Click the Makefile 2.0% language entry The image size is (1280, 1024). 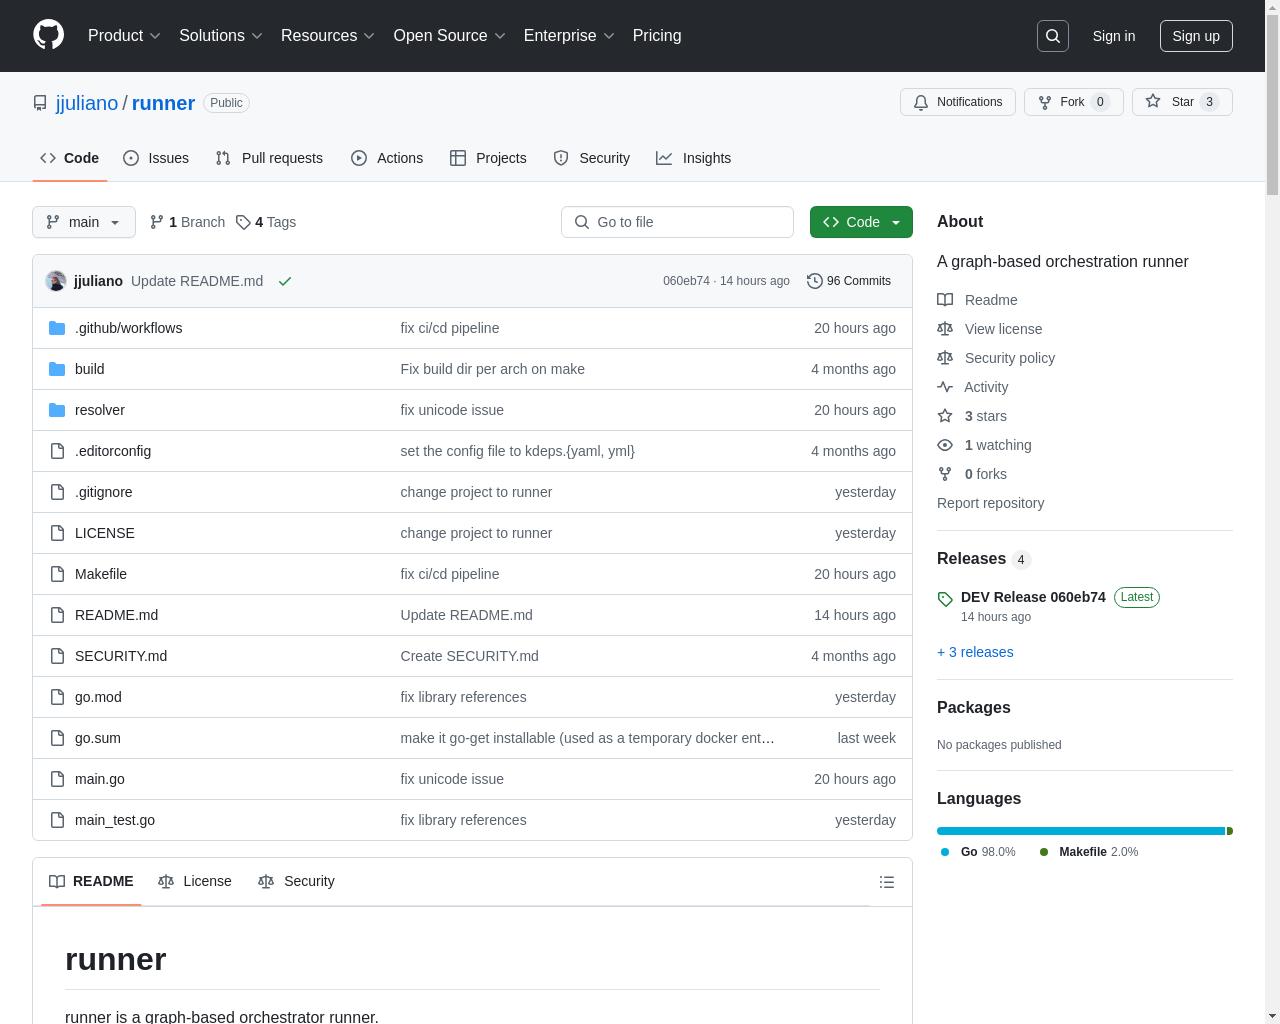pyautogui.click(x=1088, y=852)
